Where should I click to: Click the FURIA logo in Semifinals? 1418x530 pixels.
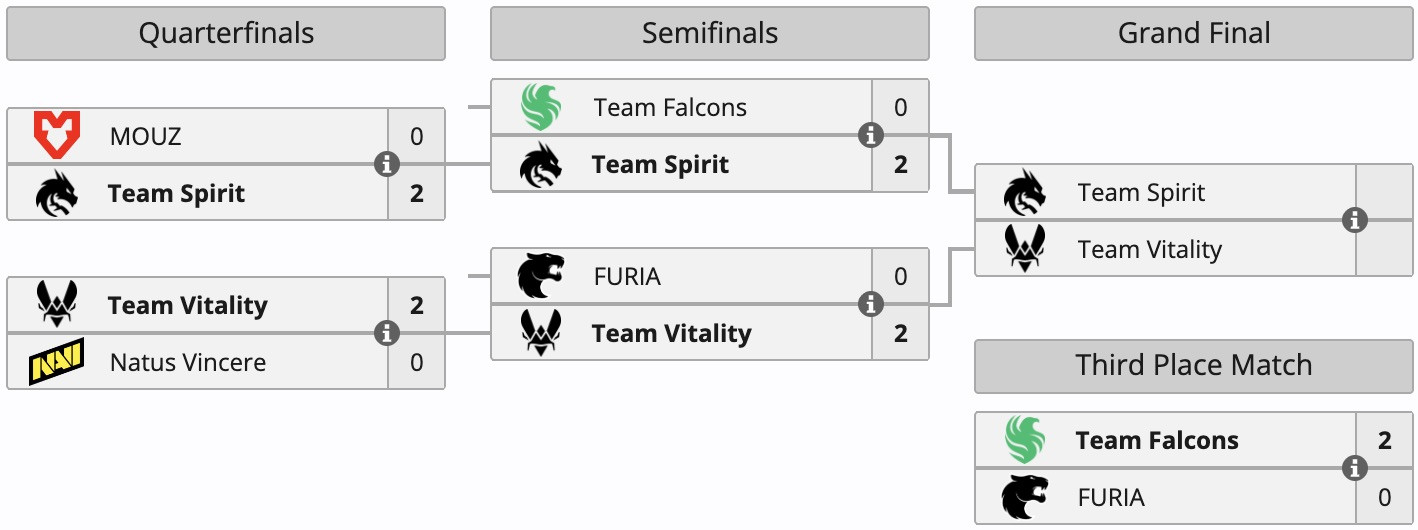(541, 276)
